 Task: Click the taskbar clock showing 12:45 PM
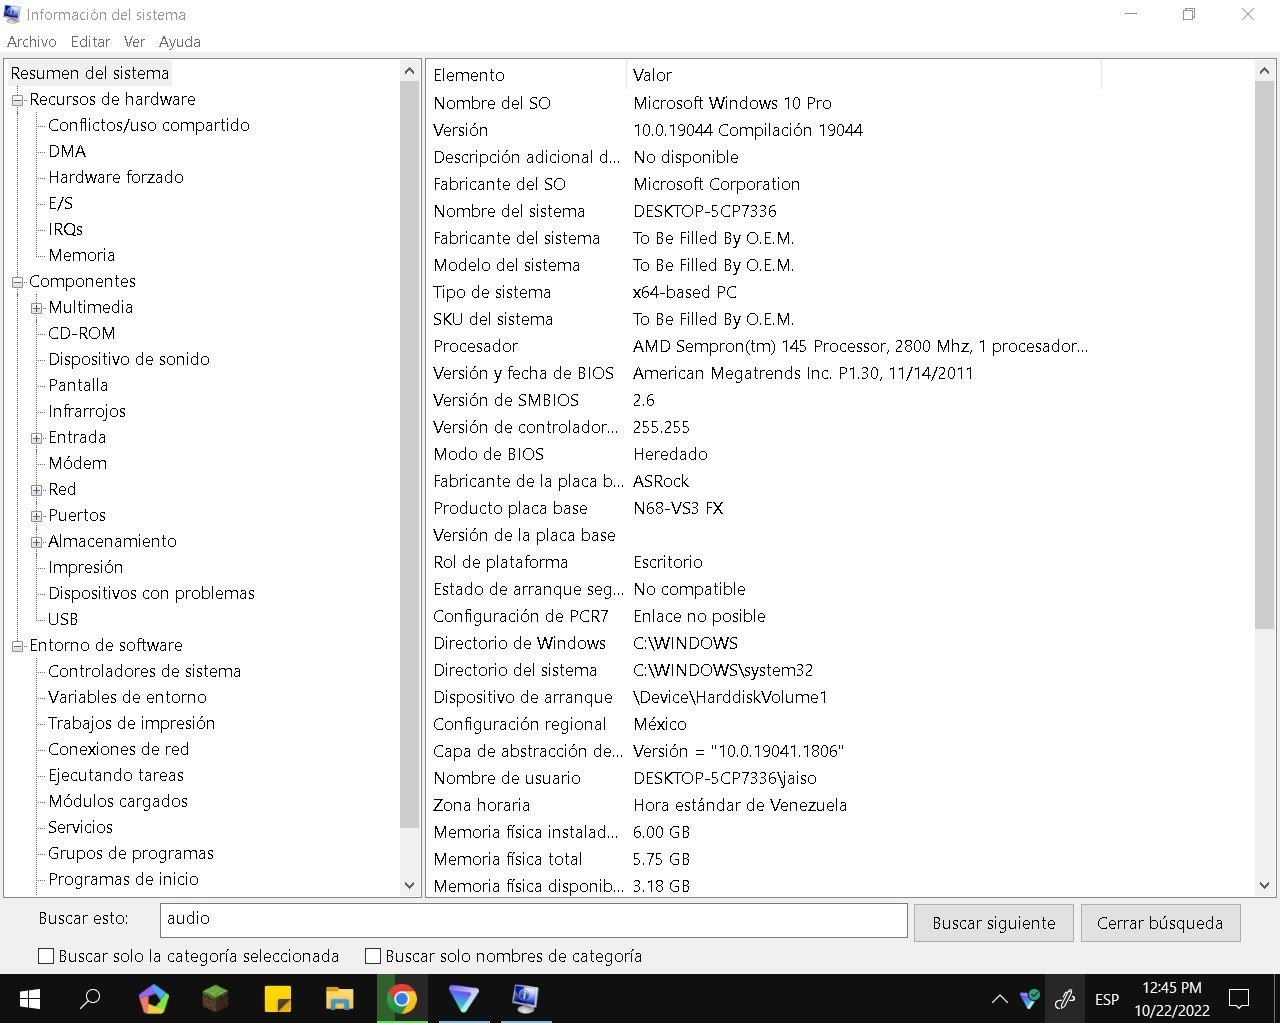[x=1172, y=998]
